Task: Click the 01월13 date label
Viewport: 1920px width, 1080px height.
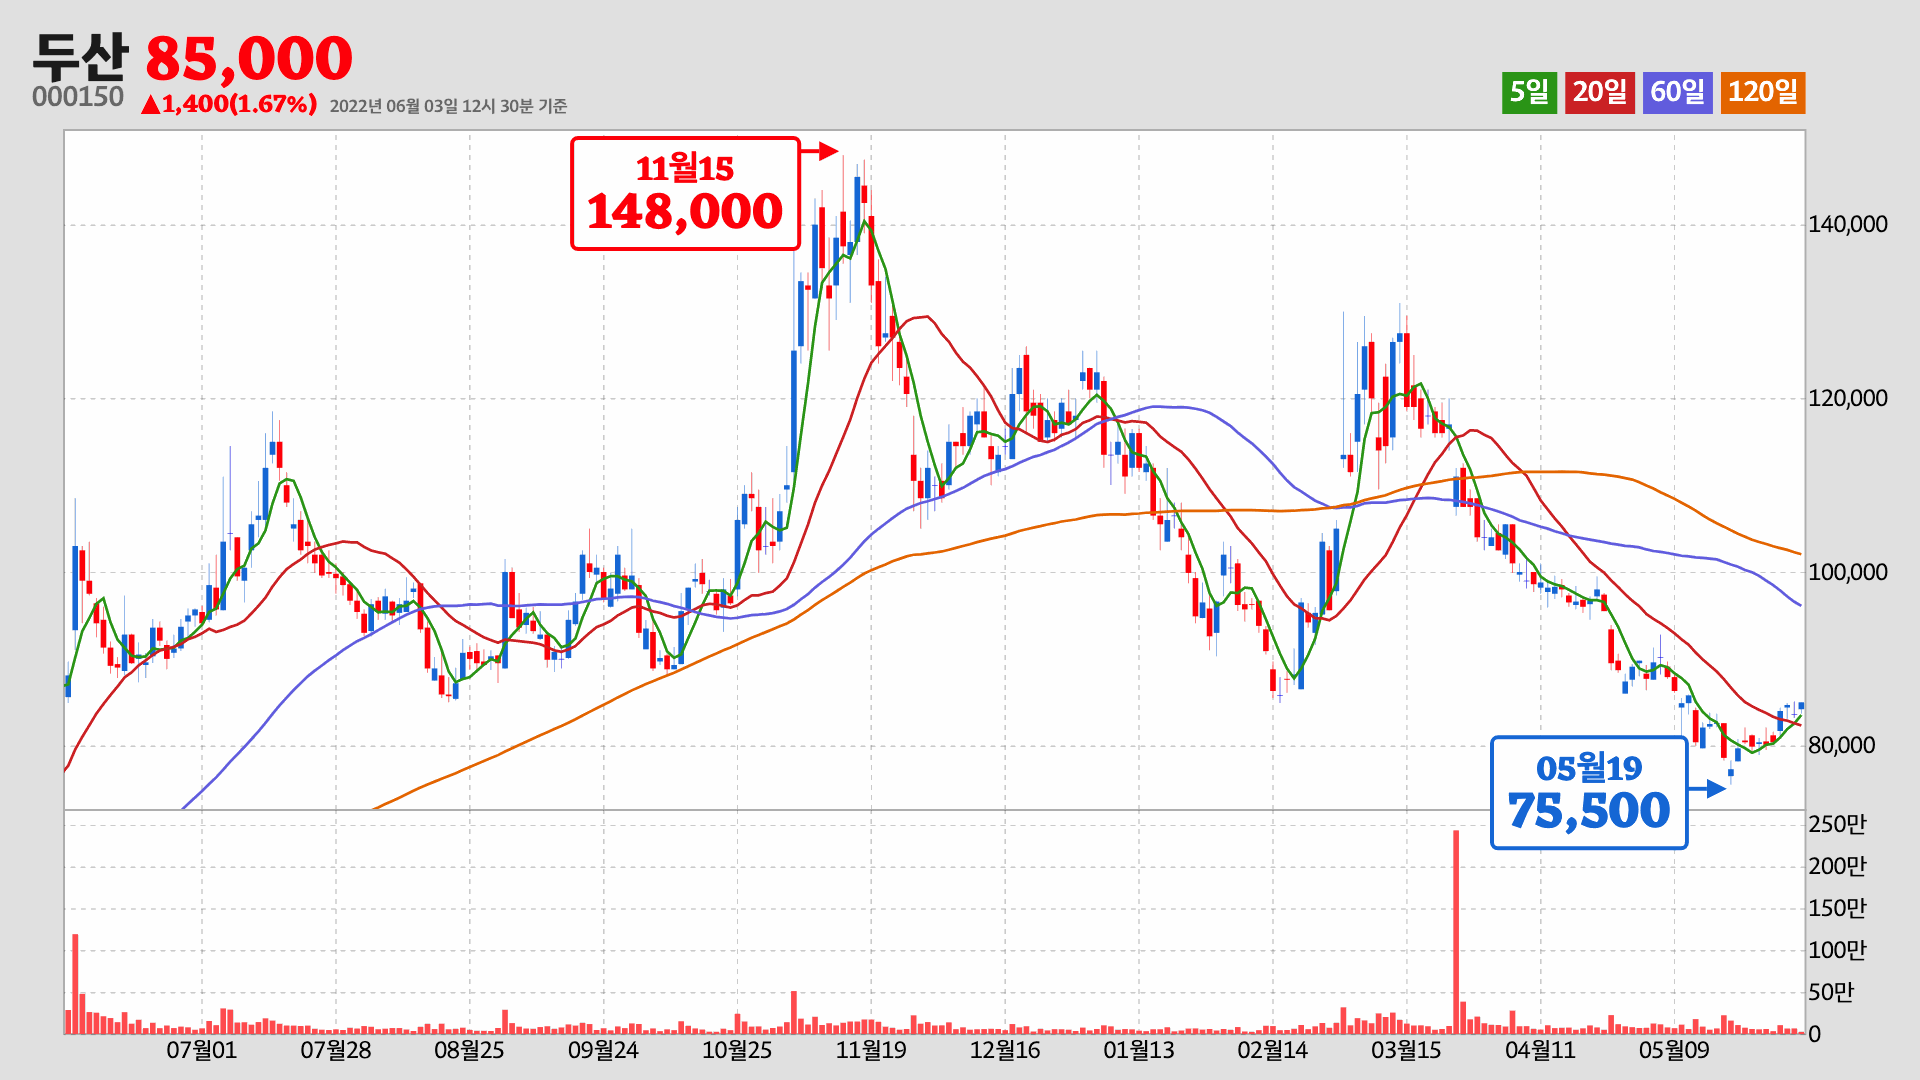Action: coord(1139,1051)
